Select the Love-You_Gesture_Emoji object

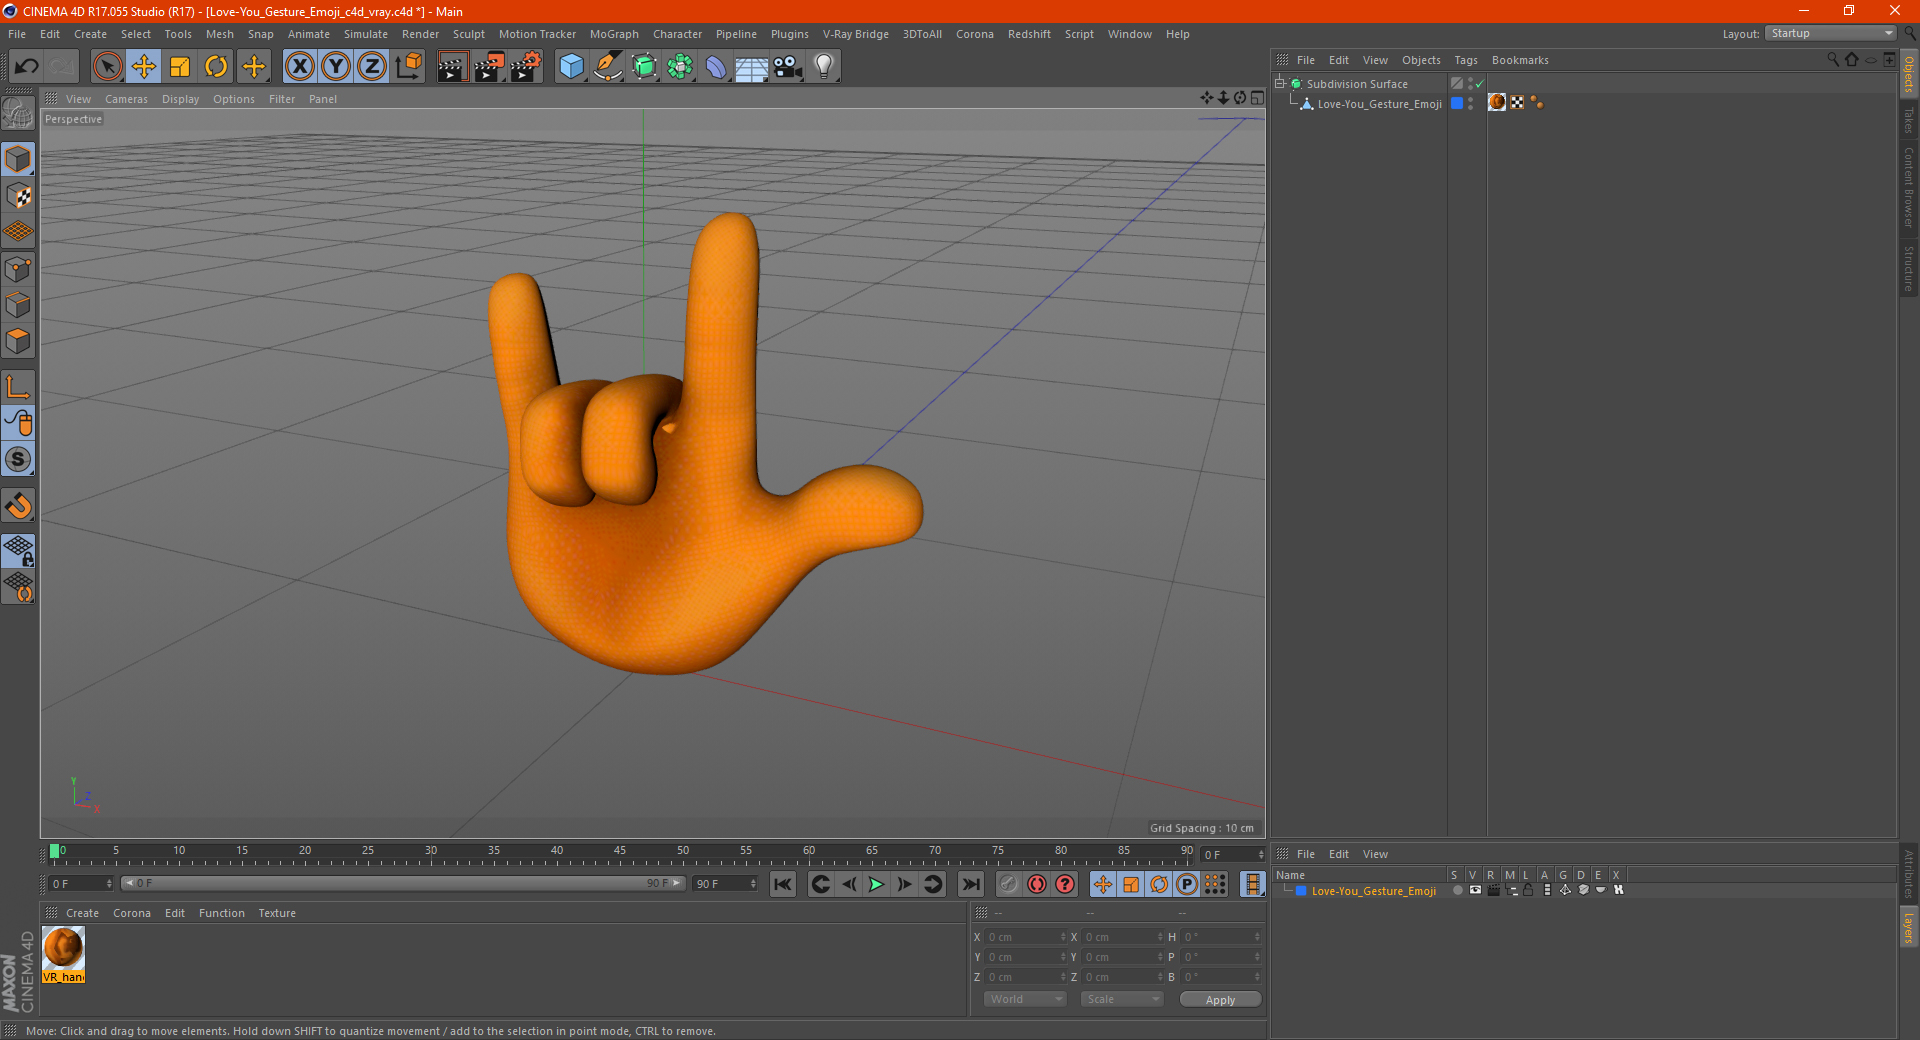(1379, 104)
